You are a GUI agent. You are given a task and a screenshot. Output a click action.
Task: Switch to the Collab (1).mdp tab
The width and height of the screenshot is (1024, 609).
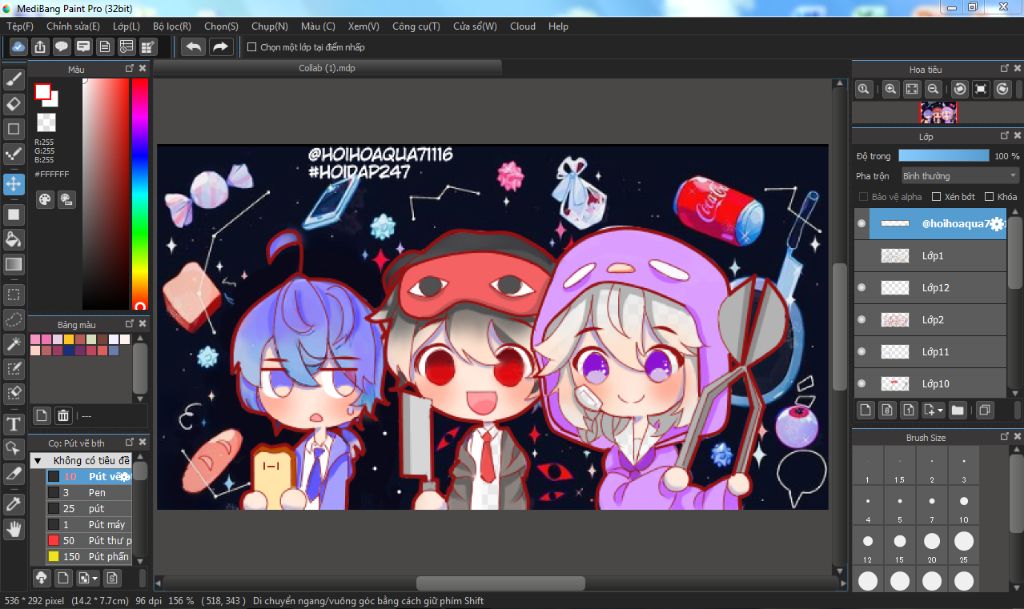[x=327, y=68]
